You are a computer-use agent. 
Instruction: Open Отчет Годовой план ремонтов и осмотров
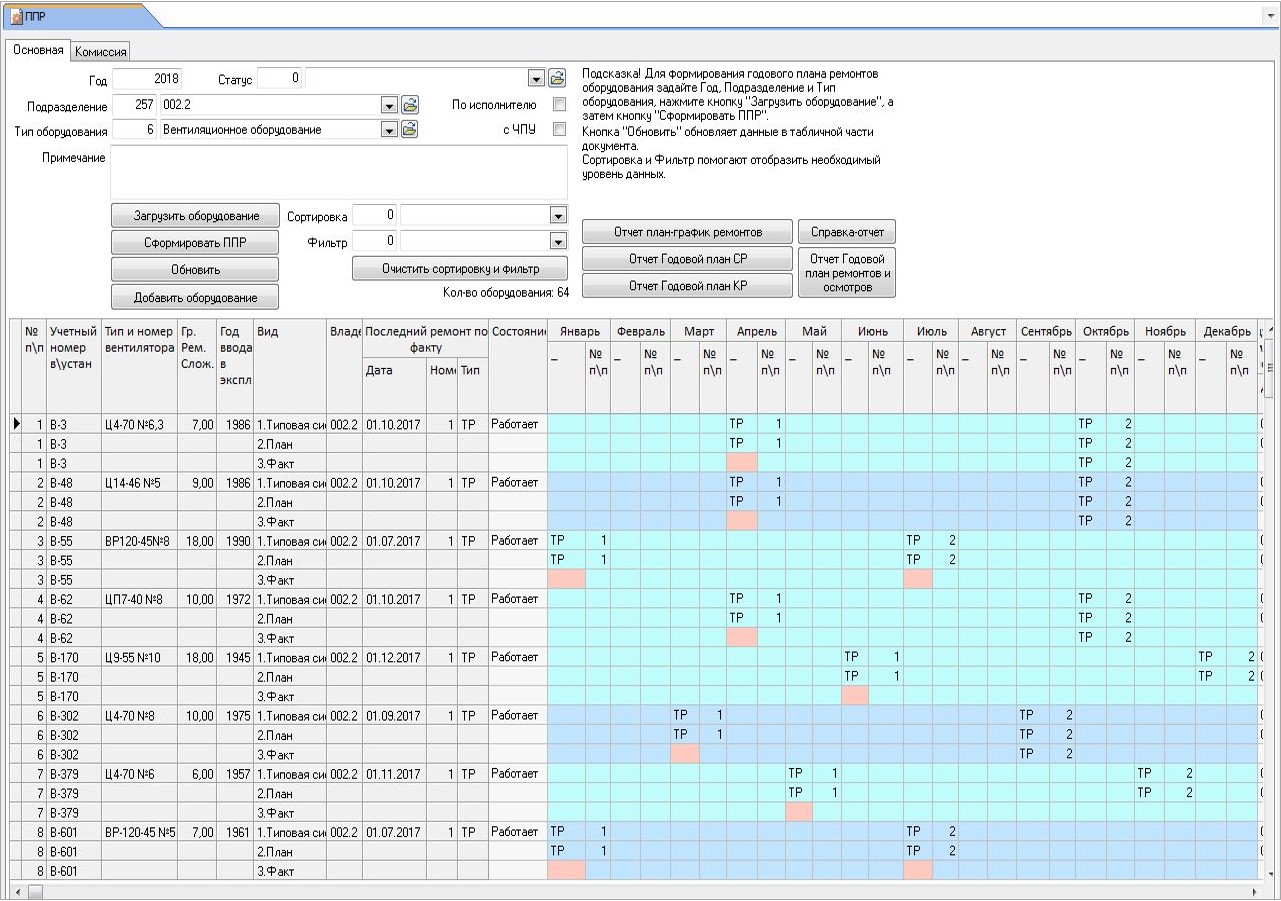click(847, 272)
